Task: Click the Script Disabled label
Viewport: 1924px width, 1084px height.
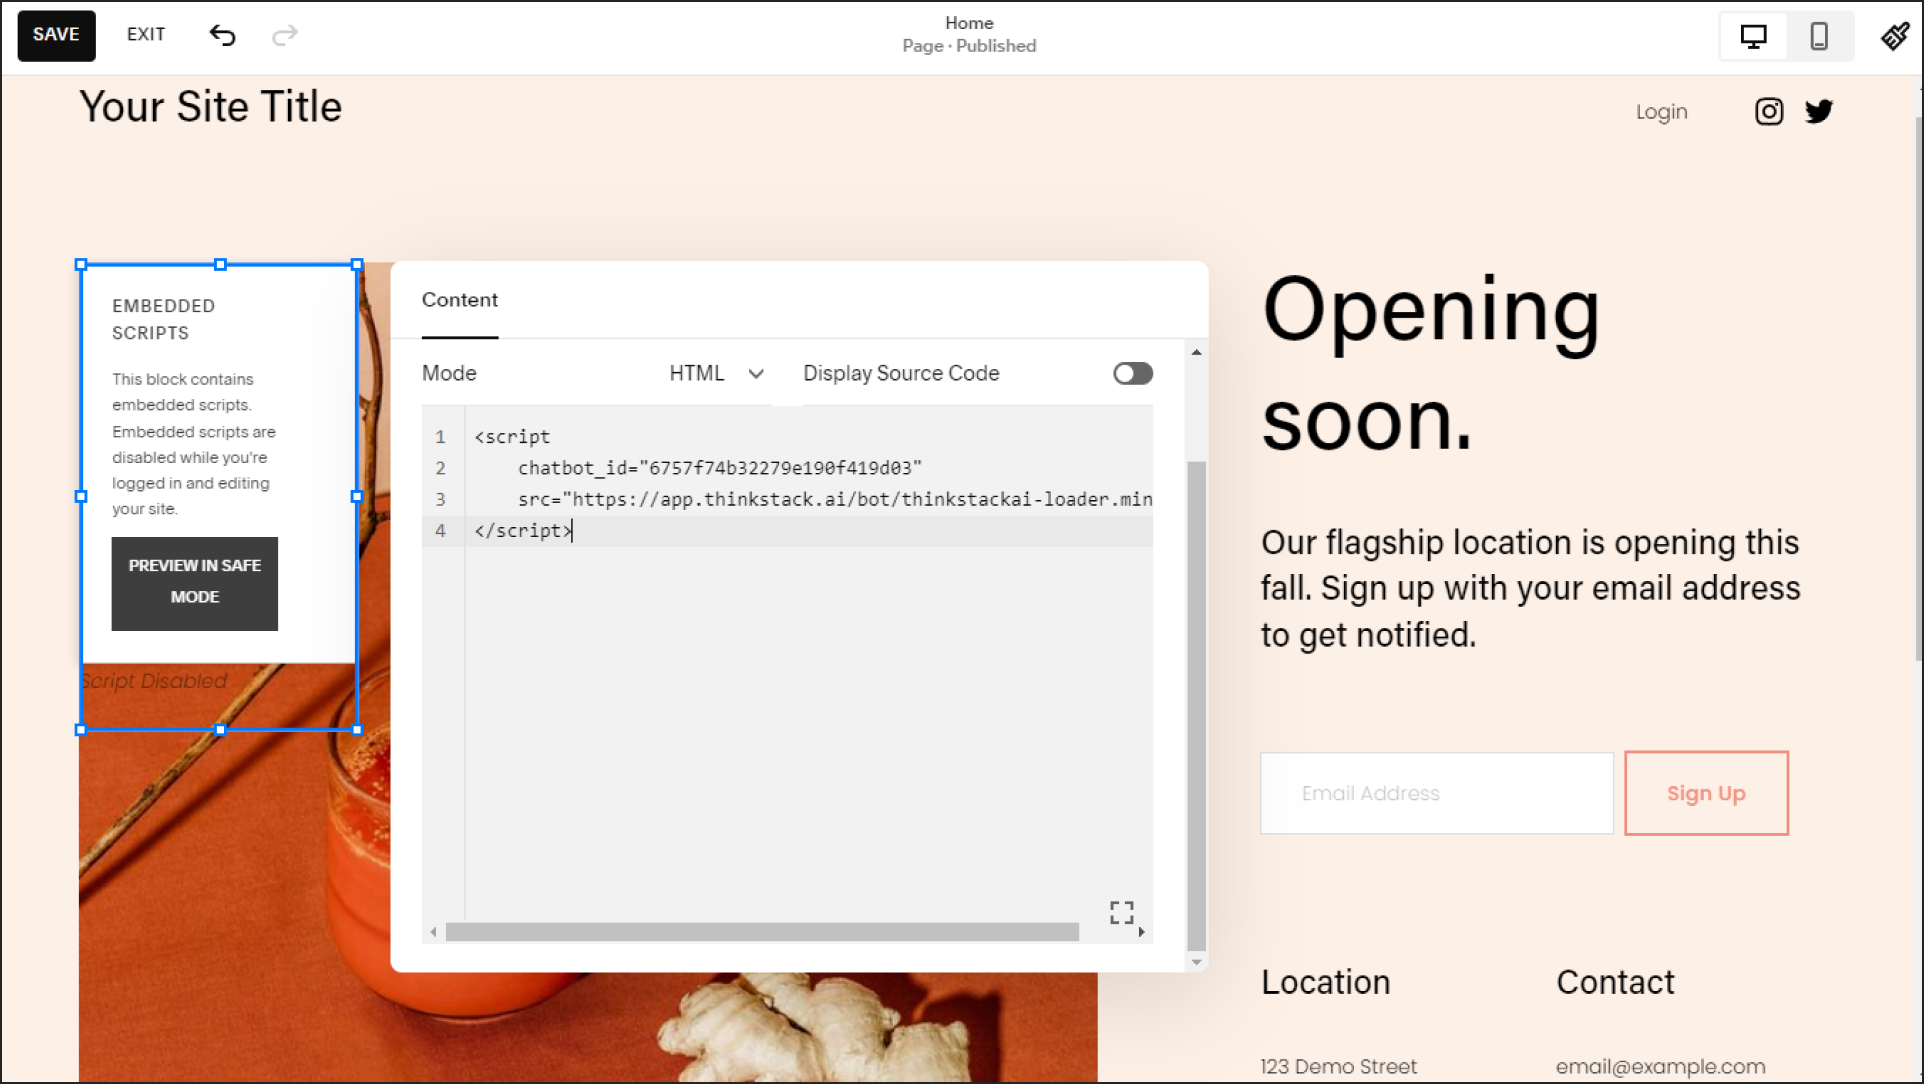Action: click(154, 681)
